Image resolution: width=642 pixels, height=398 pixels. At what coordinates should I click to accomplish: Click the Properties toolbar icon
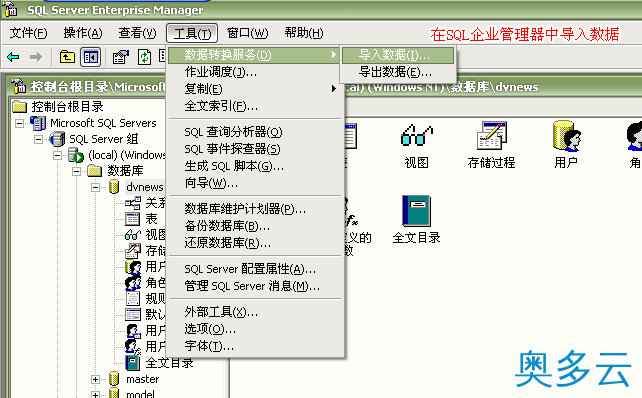click(x=120, y=57)
